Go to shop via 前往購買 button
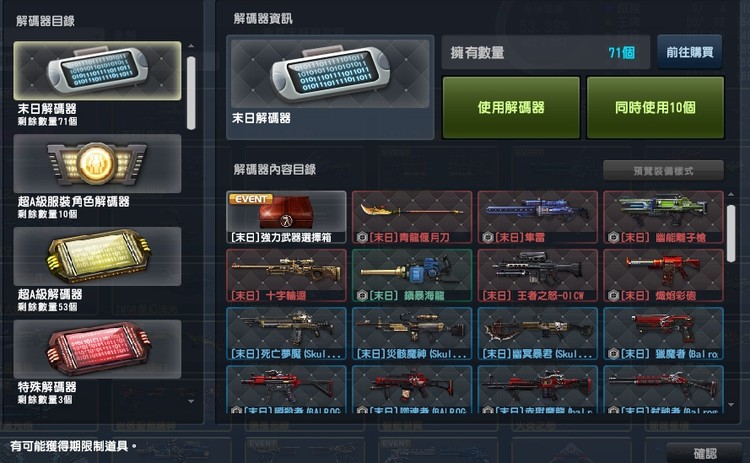 pos(690,52)
